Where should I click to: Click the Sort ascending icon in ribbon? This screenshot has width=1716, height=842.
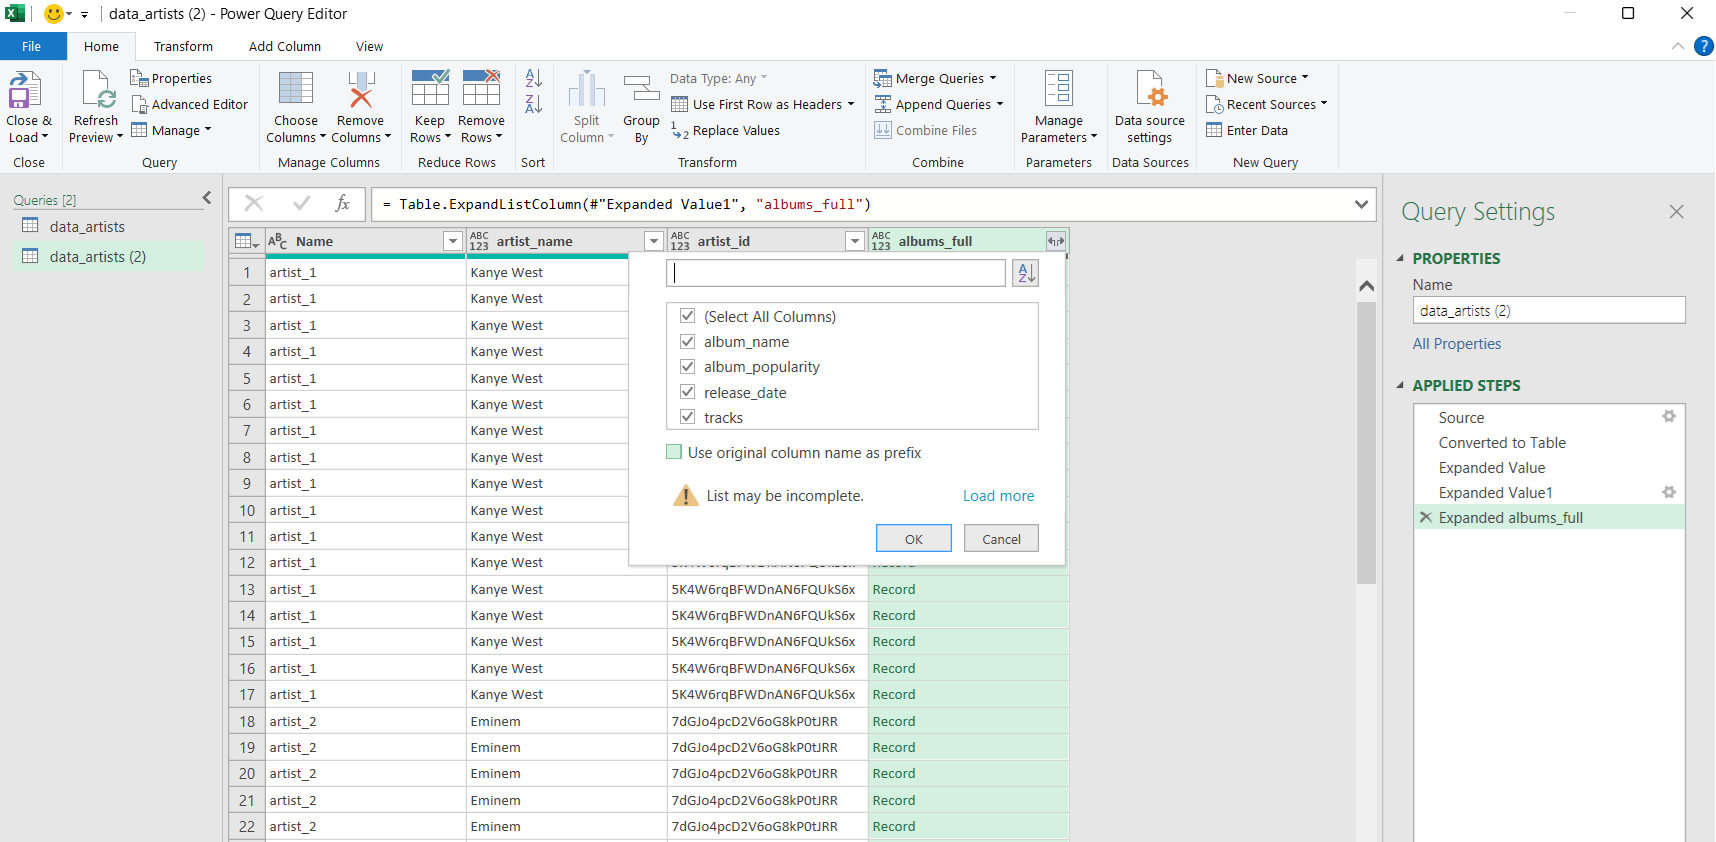click(533, 78)
